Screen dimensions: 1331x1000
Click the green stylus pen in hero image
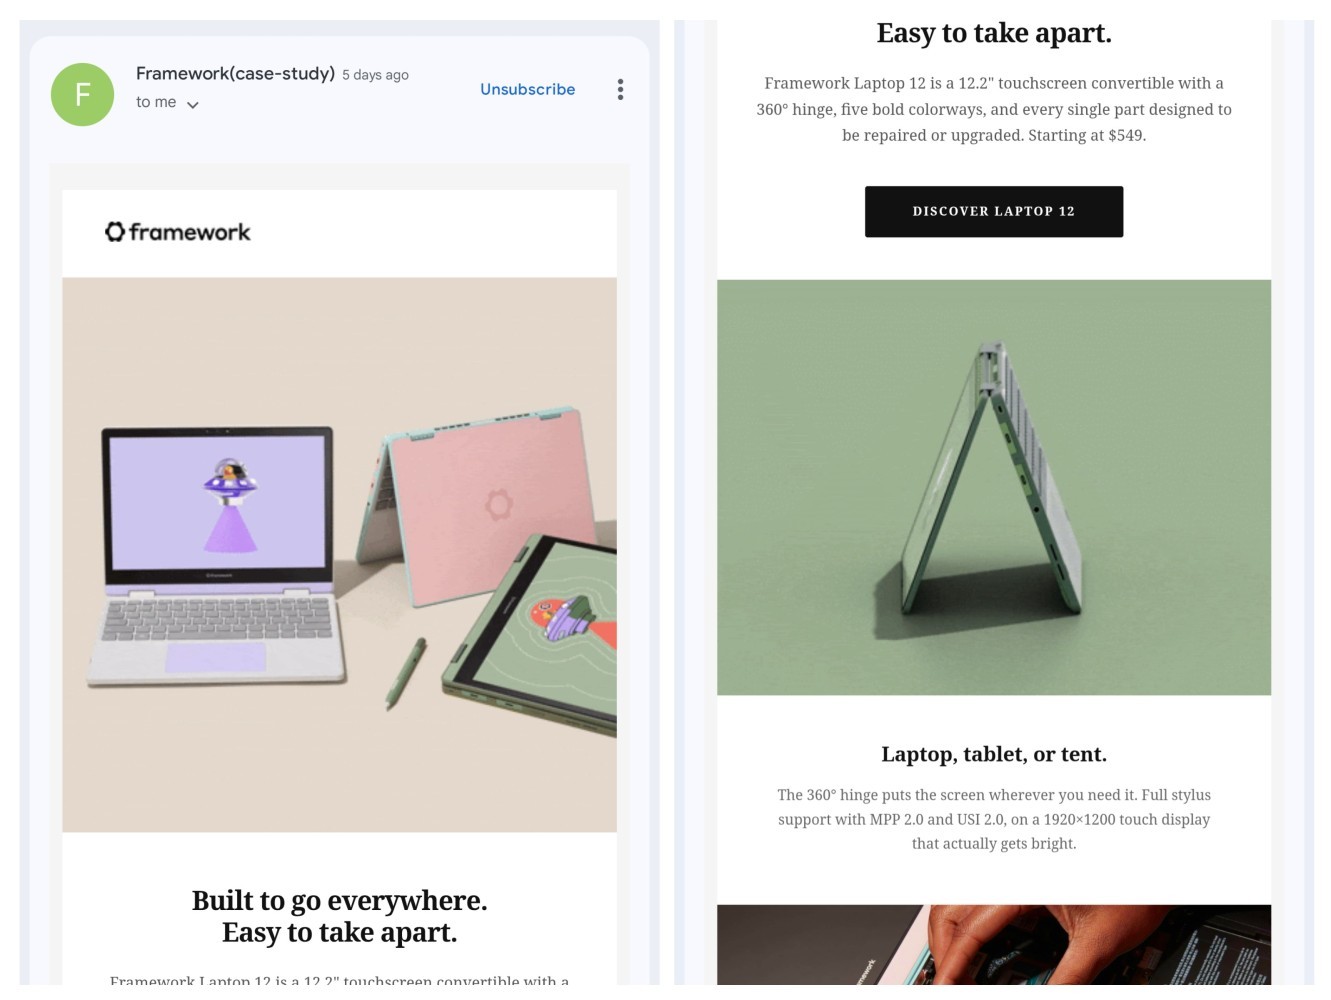(406, 674)
